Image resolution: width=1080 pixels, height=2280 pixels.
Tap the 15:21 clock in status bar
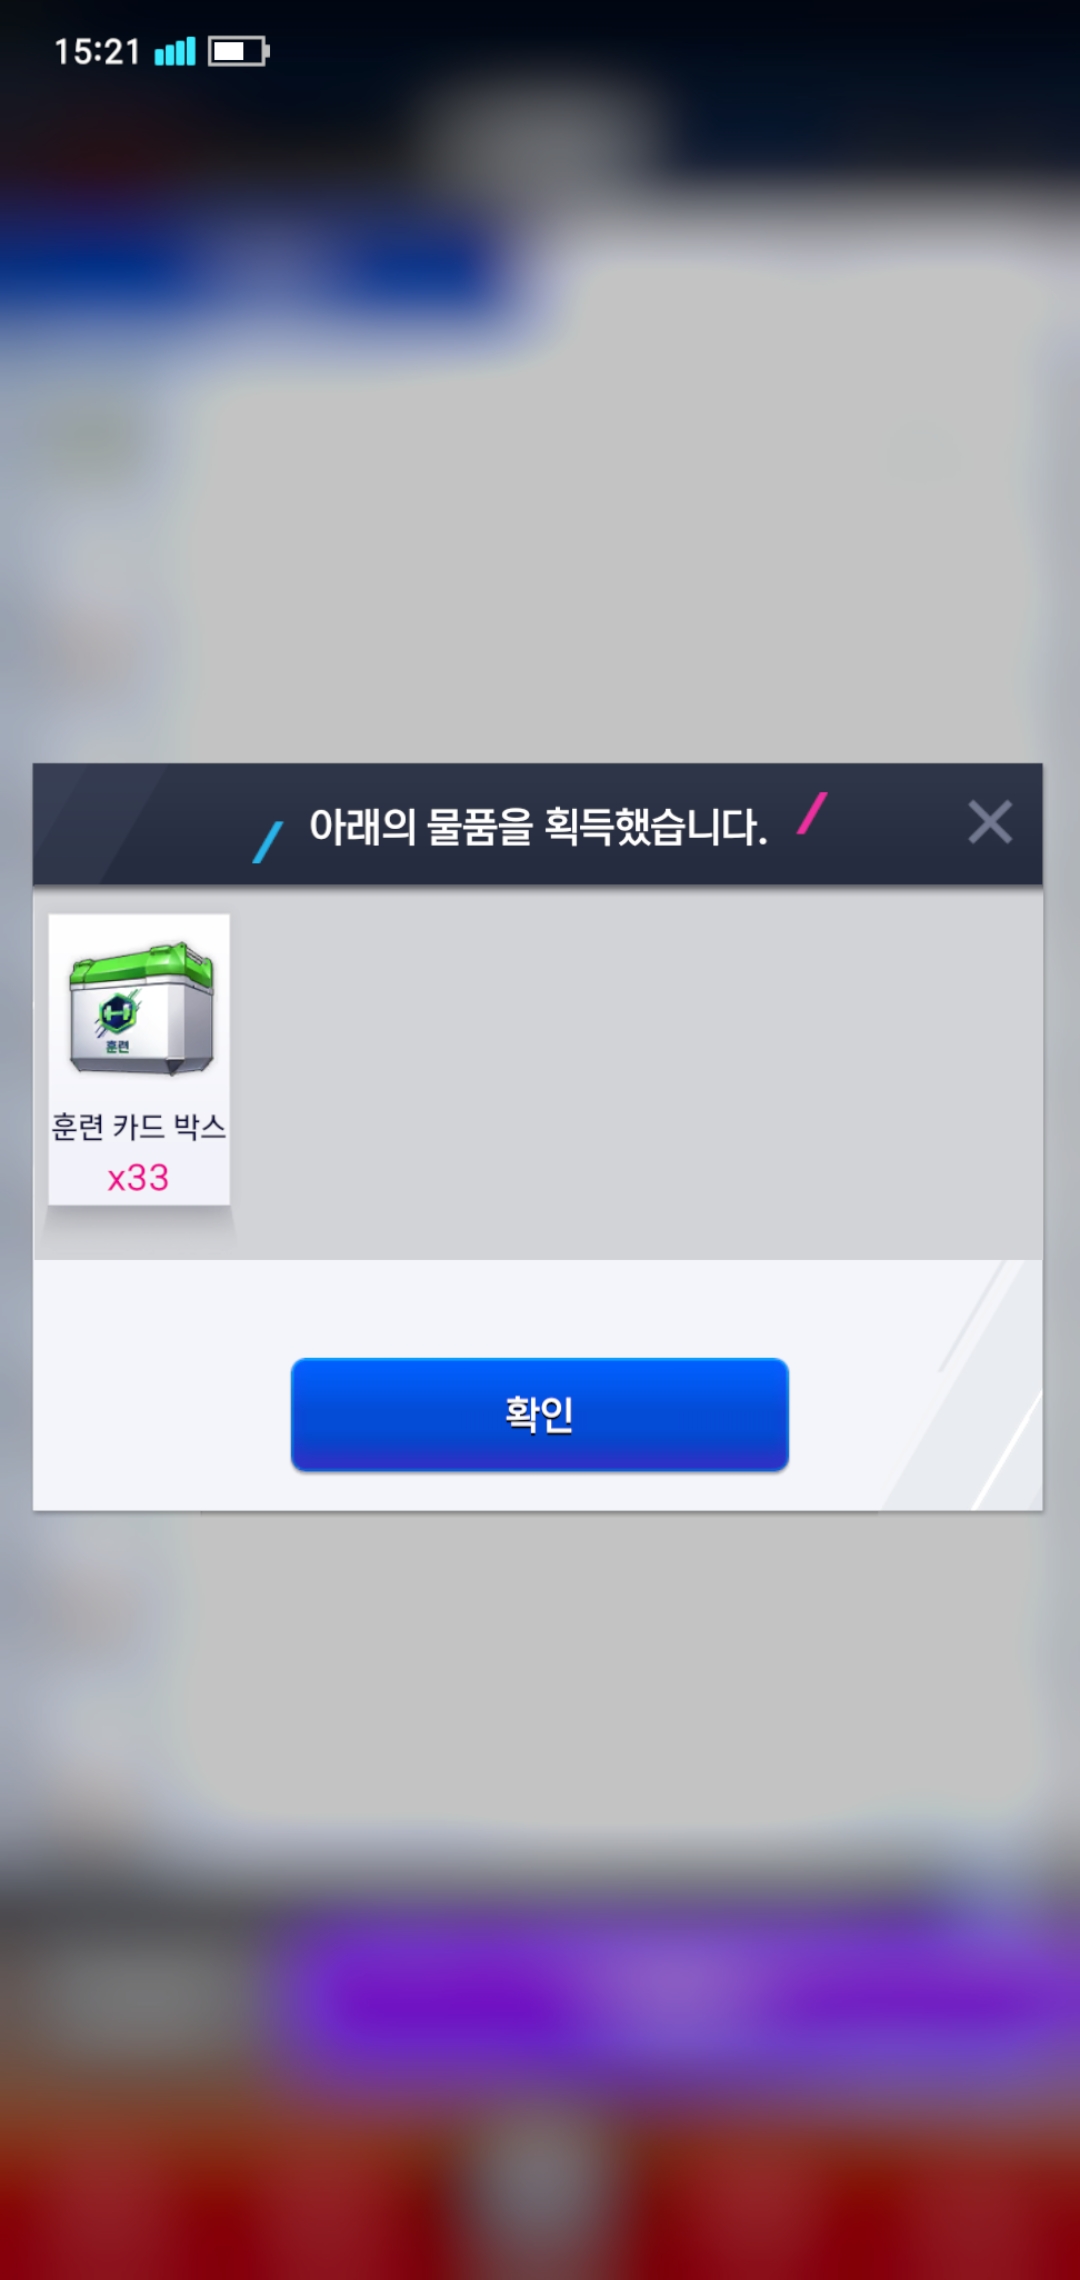[x=97, y=51]
